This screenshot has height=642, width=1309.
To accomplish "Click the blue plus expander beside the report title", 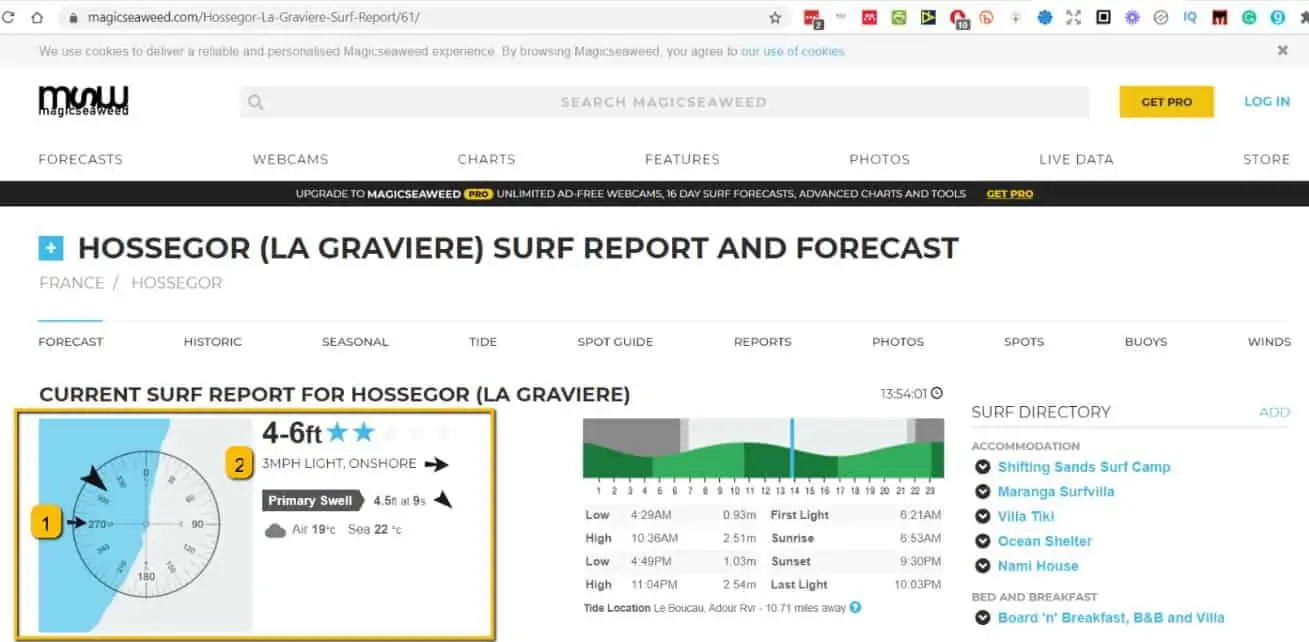I will click(51, 247).
